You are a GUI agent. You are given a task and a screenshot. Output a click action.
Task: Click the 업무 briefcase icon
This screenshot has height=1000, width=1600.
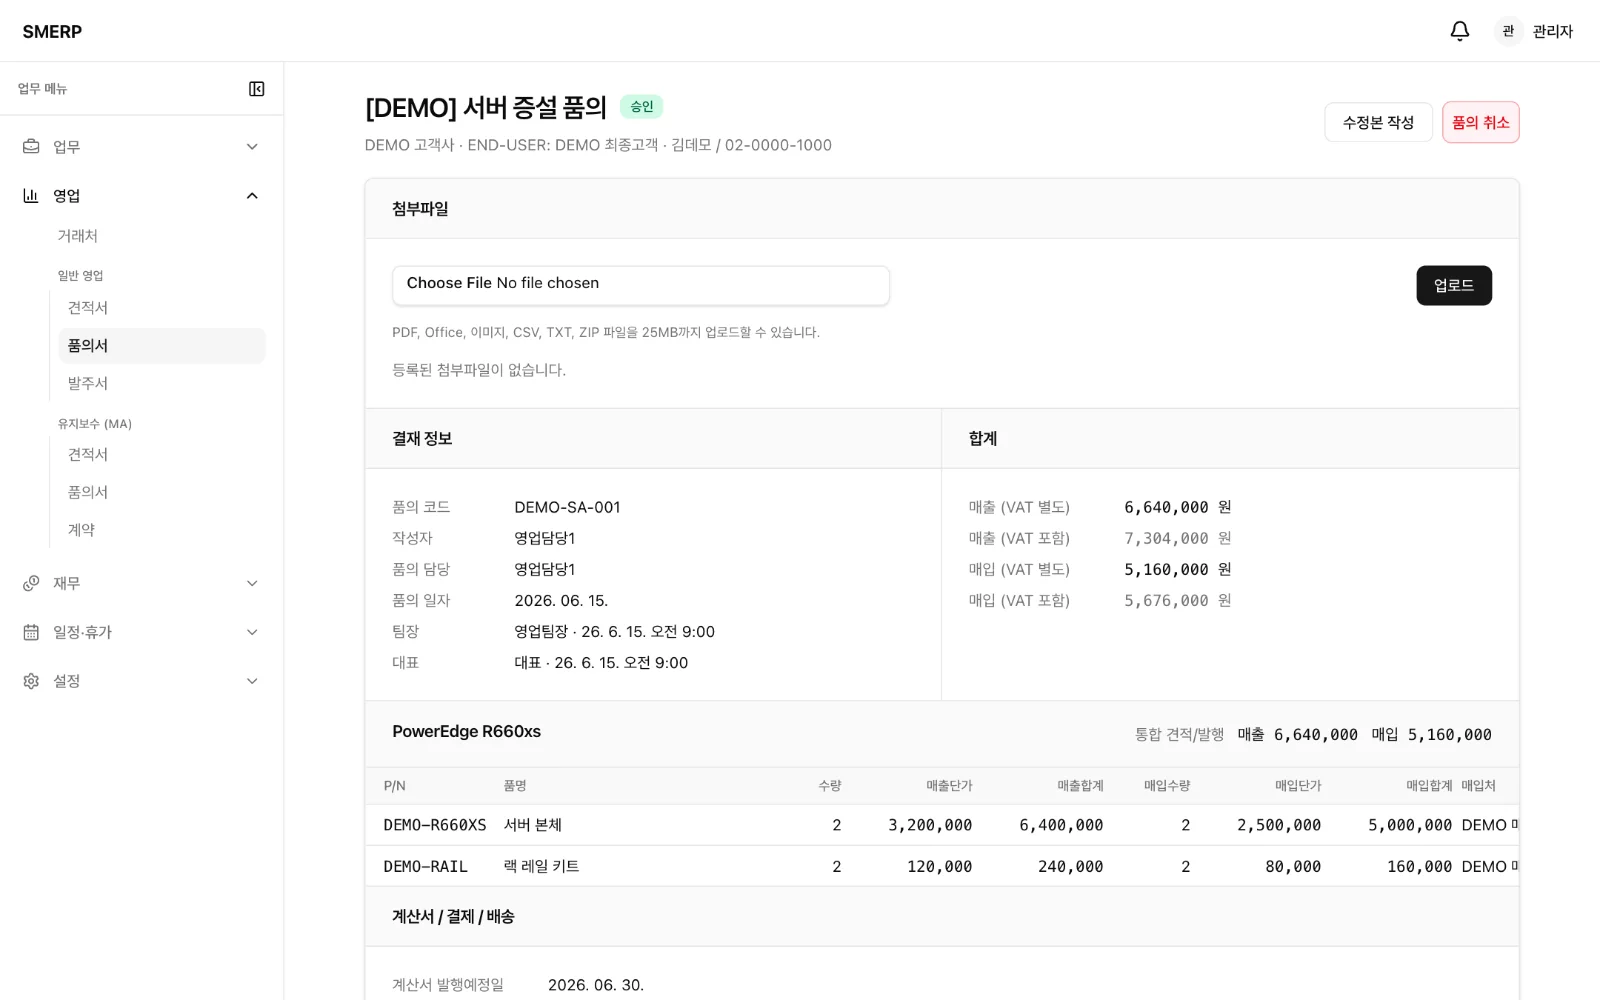[x=31, y=146]
